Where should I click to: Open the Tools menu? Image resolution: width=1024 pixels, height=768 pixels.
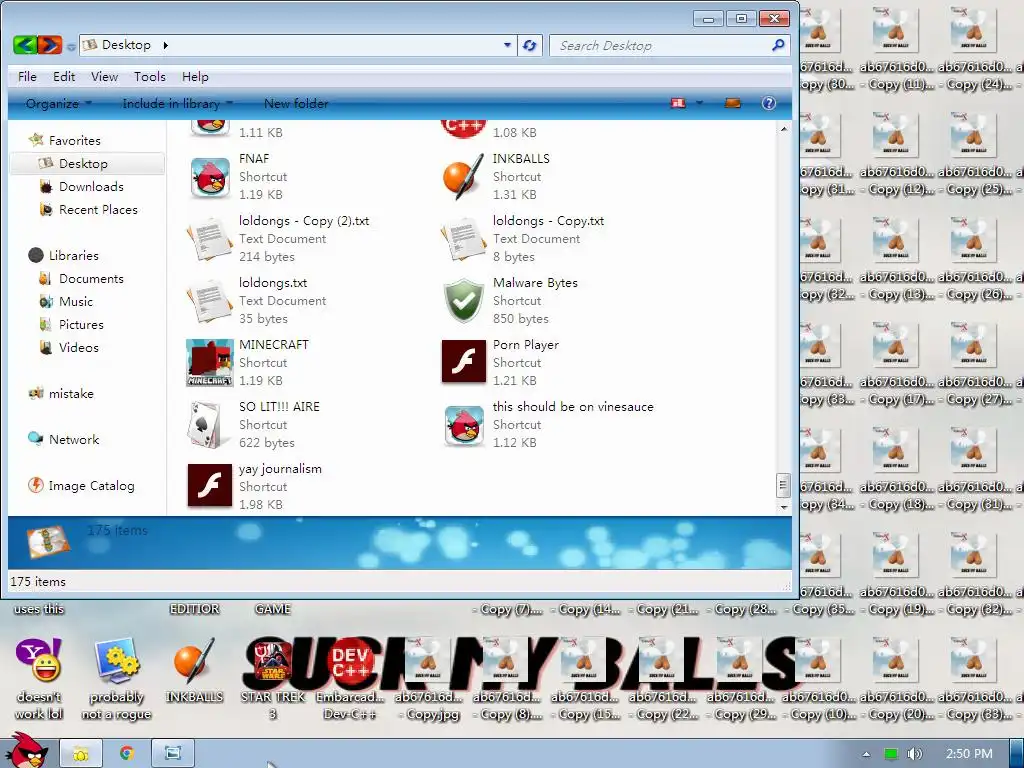click(x=150, y=76)
